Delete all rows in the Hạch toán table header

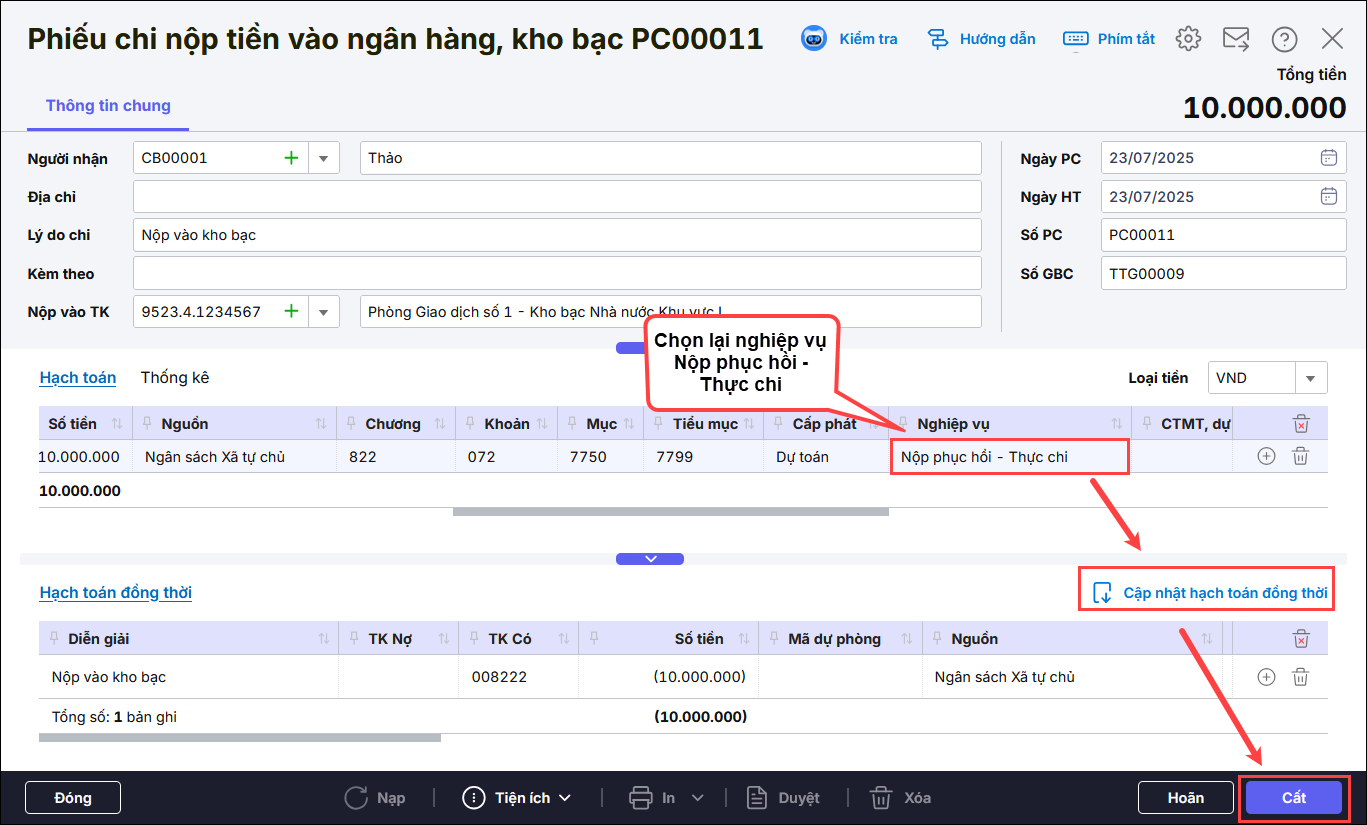click(x=1301, y=424)
